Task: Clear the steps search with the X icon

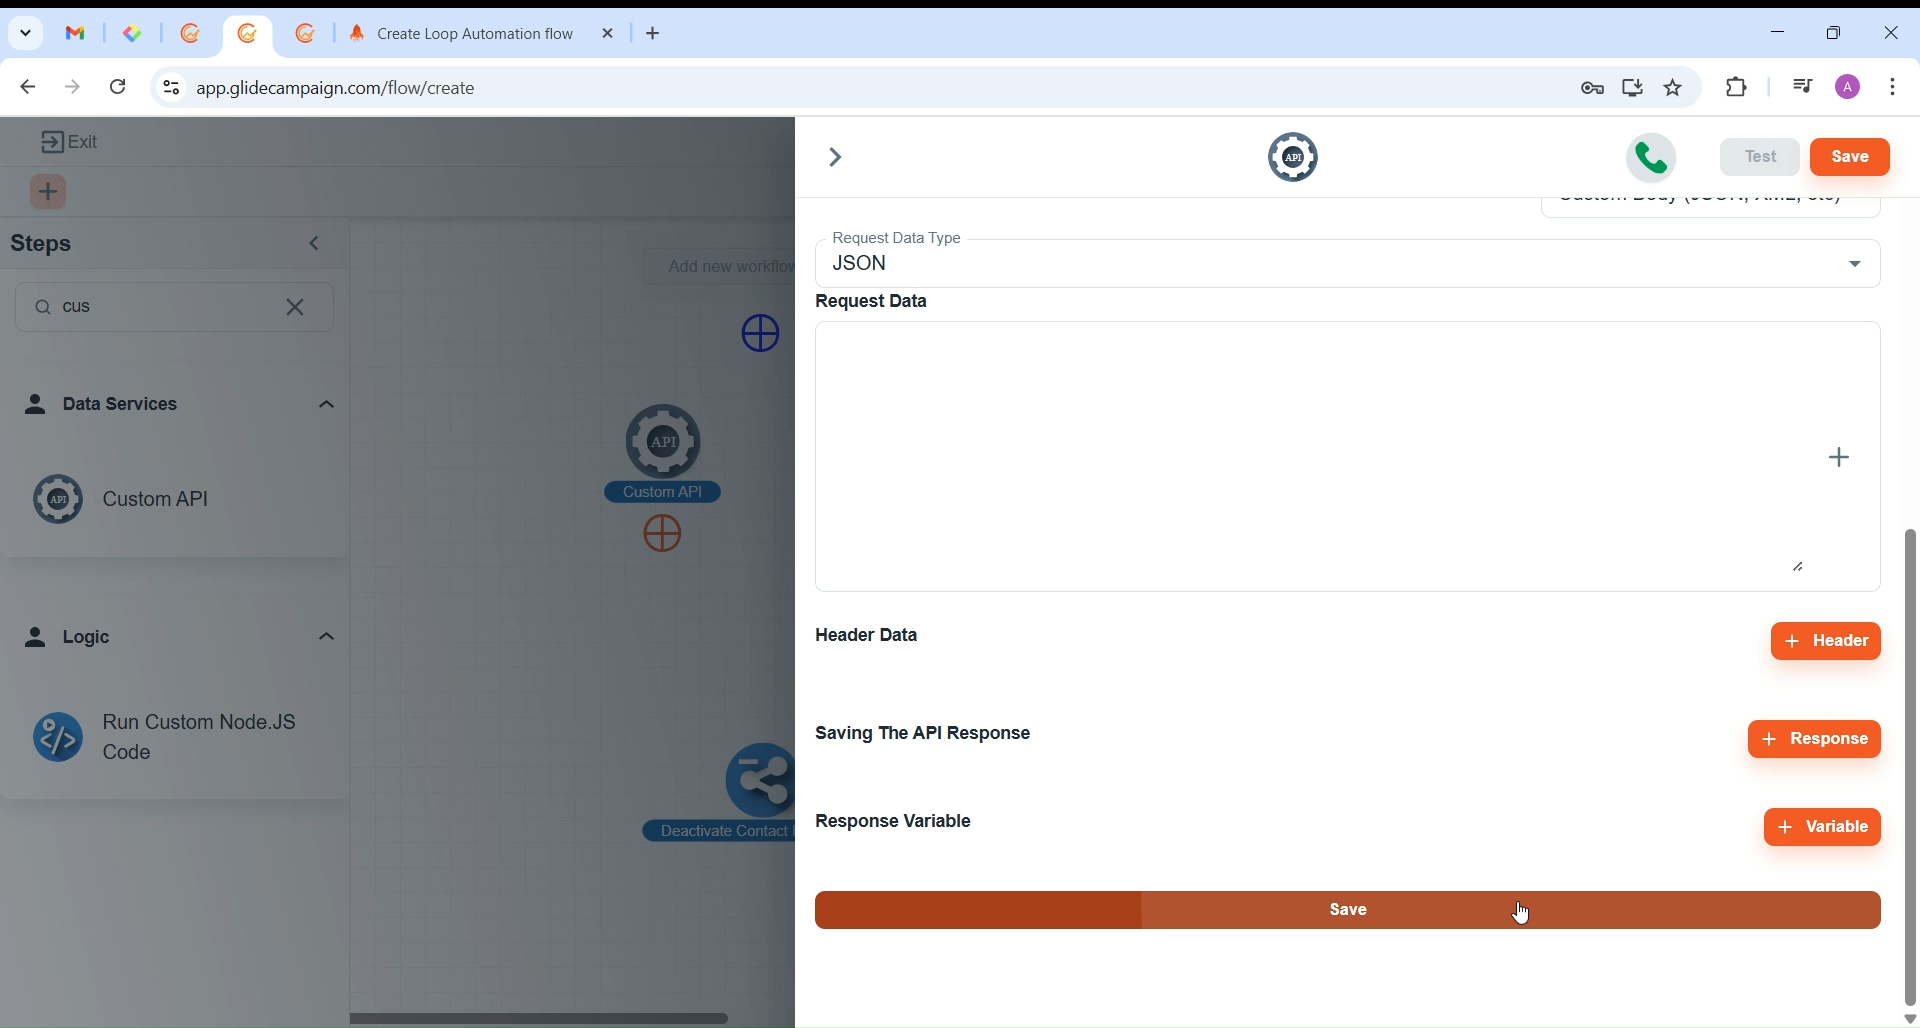Action: point(297,308)
